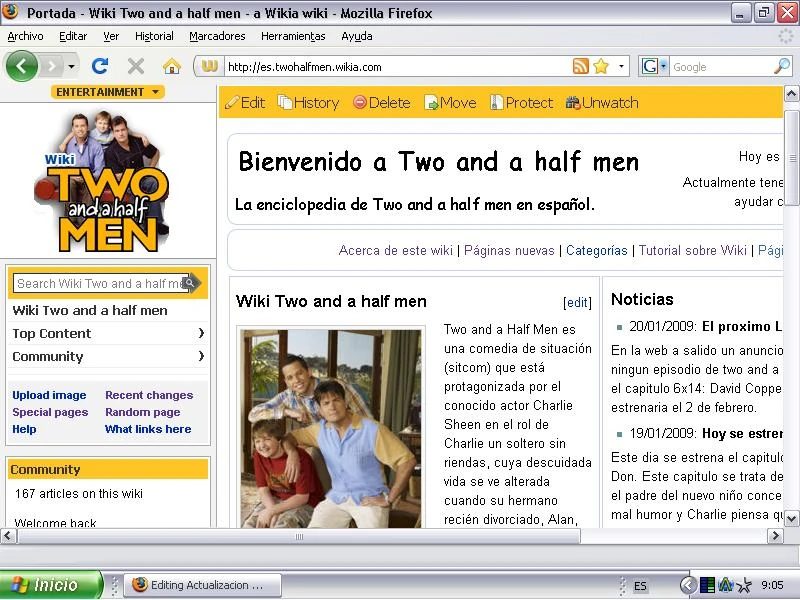Image resolution: width=800 pixels, height=600 pixels.
Task: Click the History pages icon
Action: pos(285,103)
